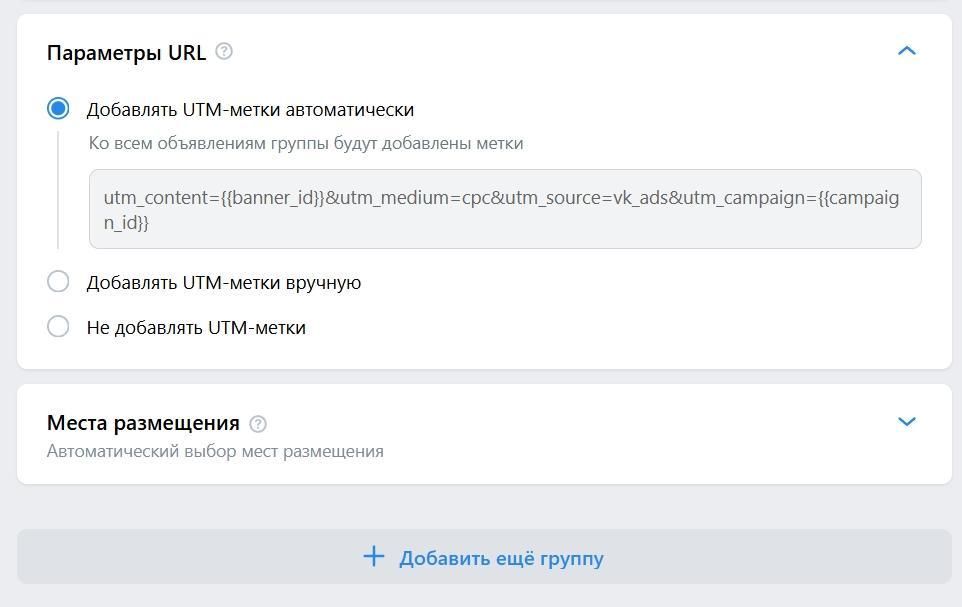Click the plus icon in Добавить ещё группу
The height and width of the screenshot is (607, 962).
(374, 557)
